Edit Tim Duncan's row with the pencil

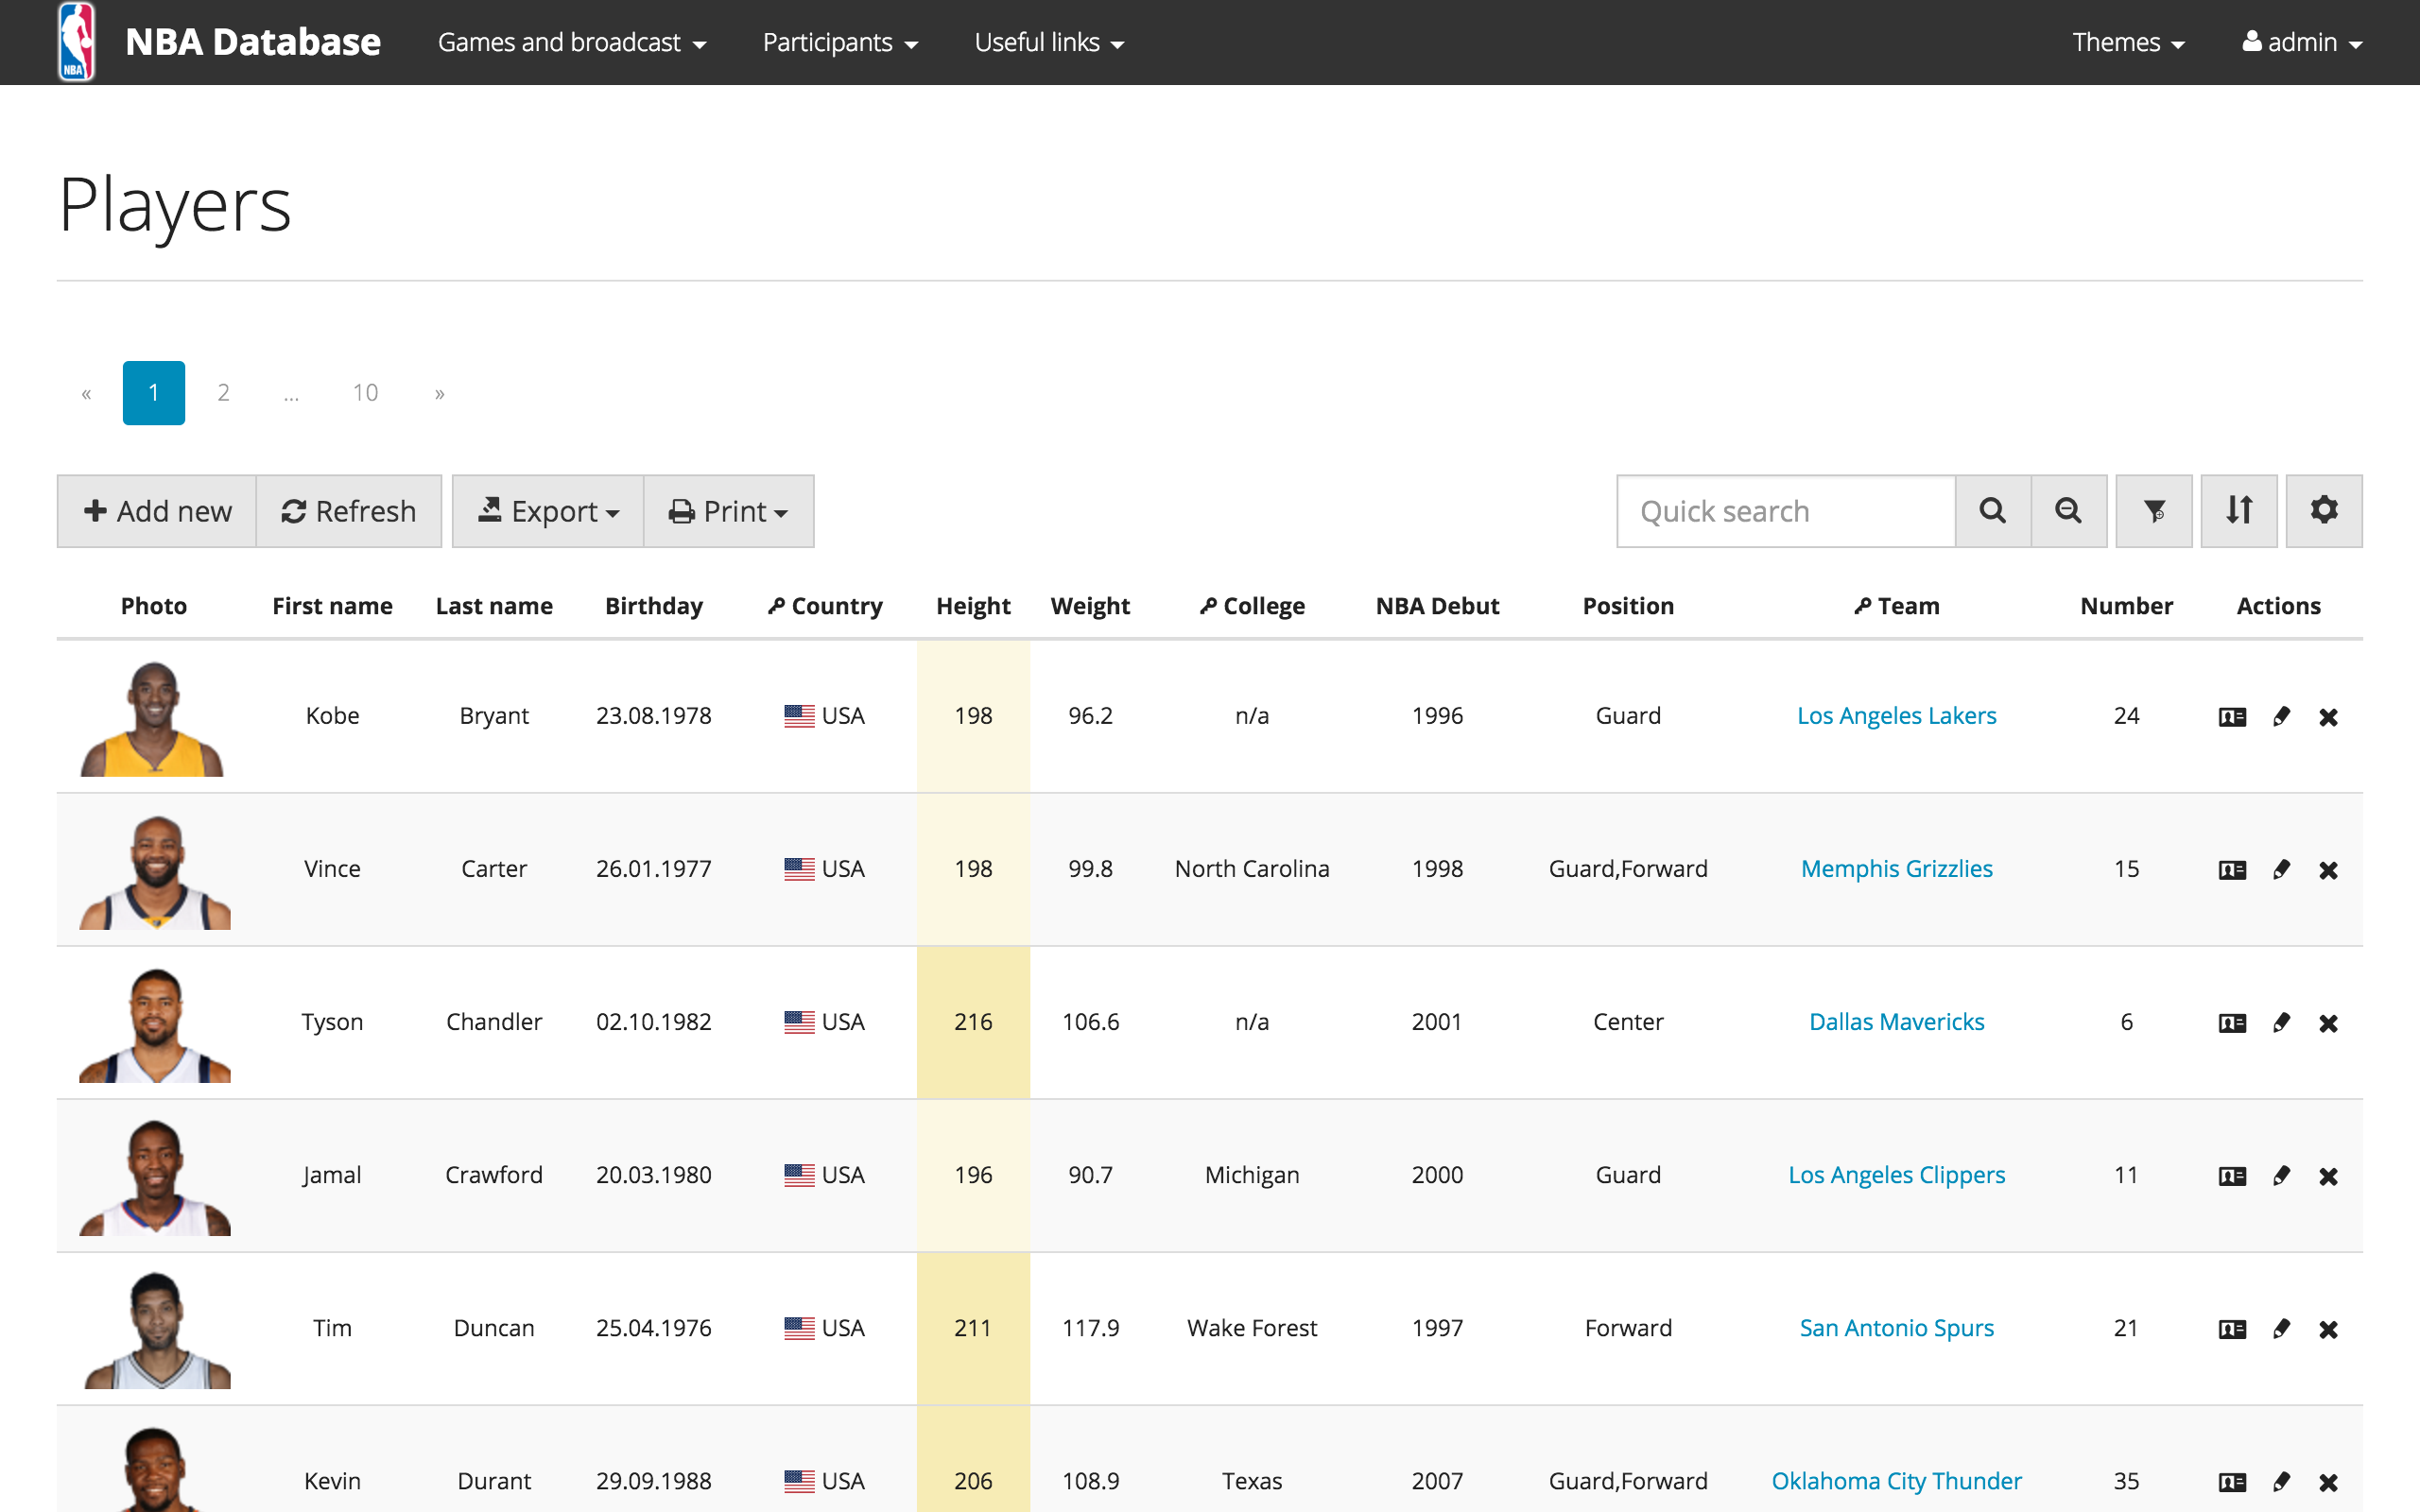pos(2281,1328)
